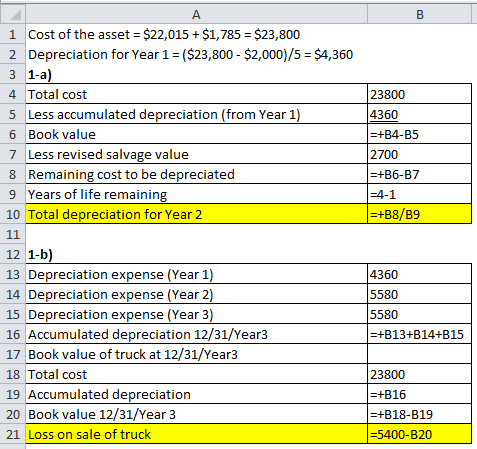Select 'Remaining cost to be depreciated' cell
477x449 pixels.
(x=196, y=174)
